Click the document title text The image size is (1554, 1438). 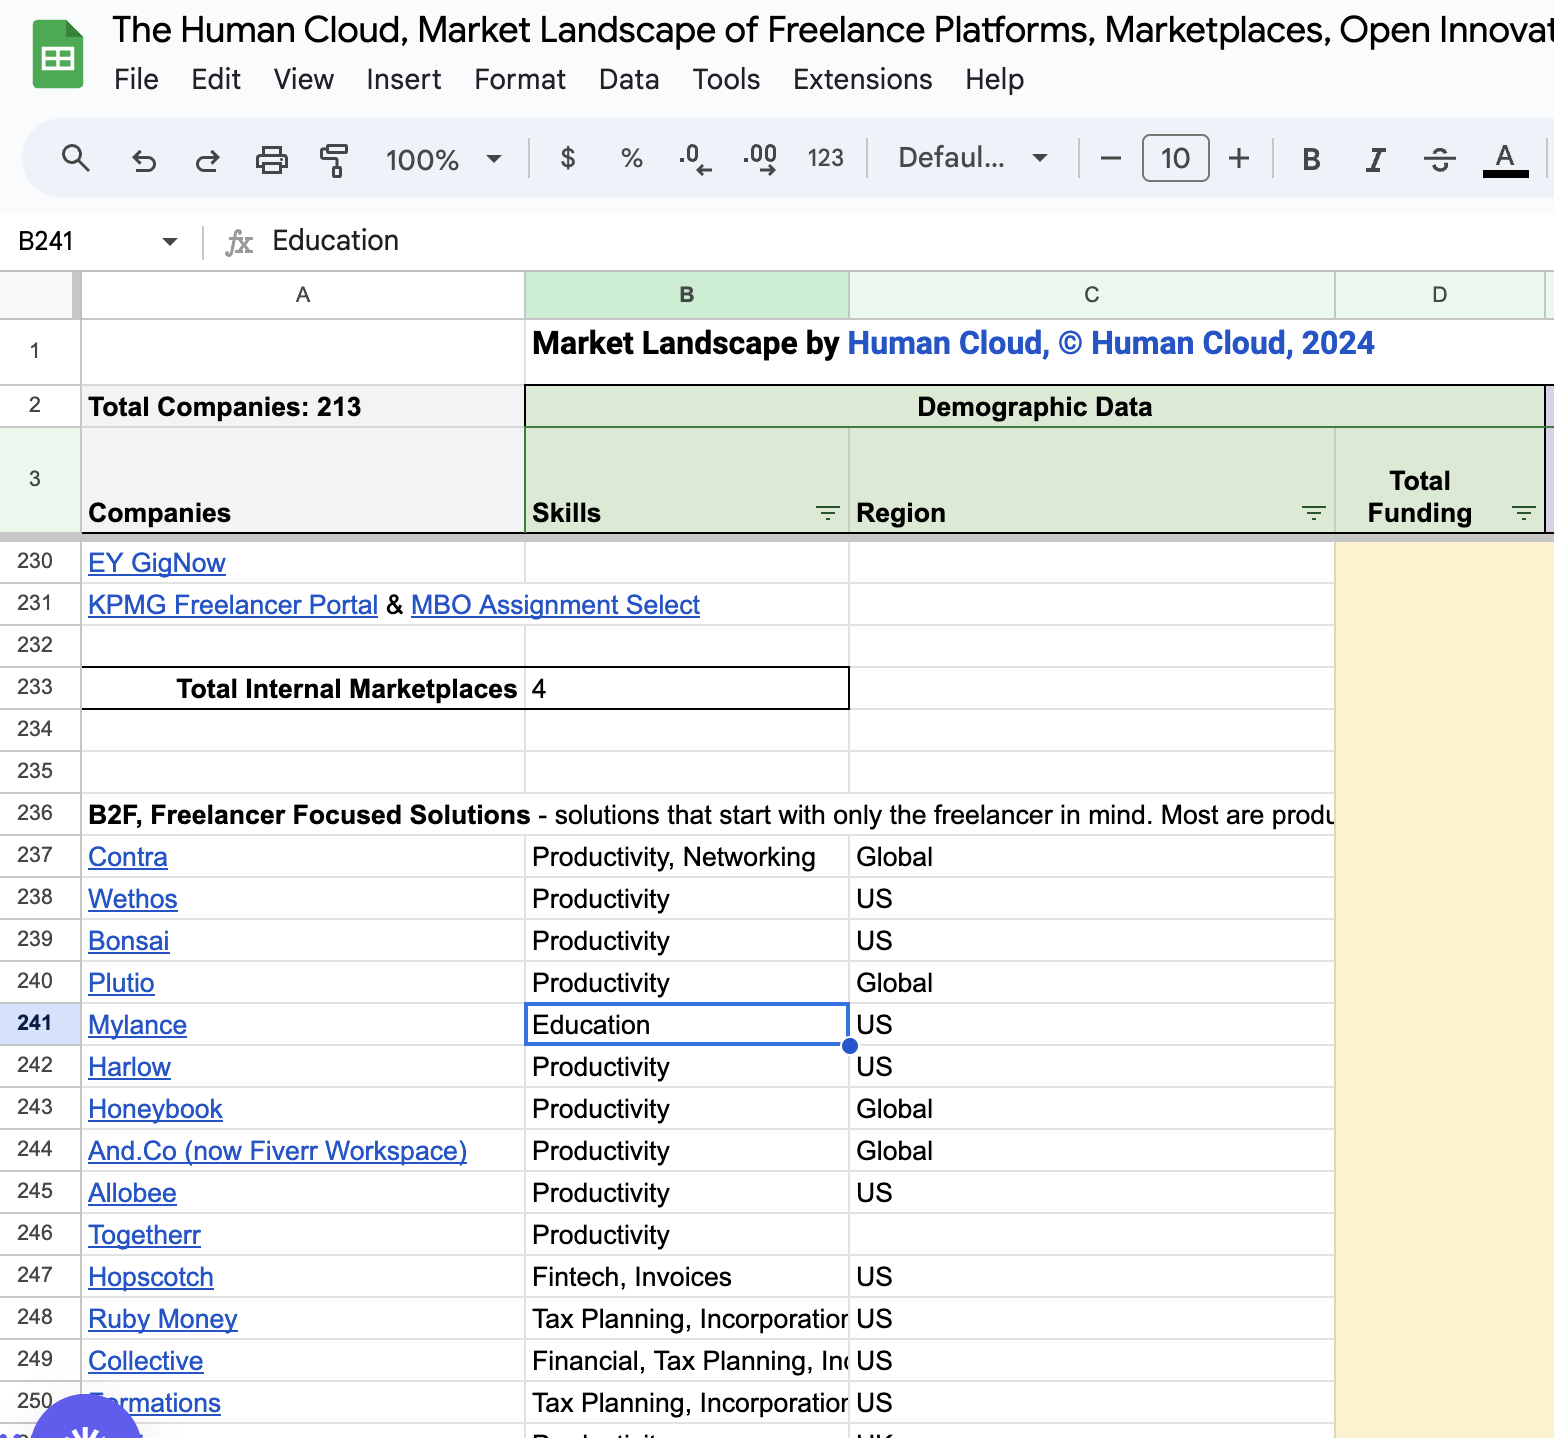[832, 30]
